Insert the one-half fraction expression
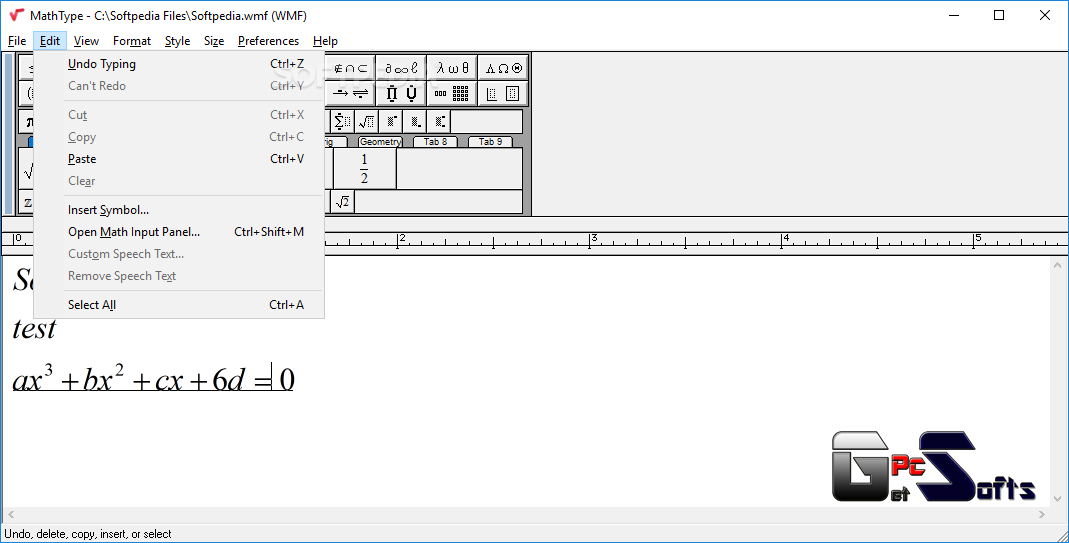Viewport: 1069px width, 543px height. [x=364, y=168]
